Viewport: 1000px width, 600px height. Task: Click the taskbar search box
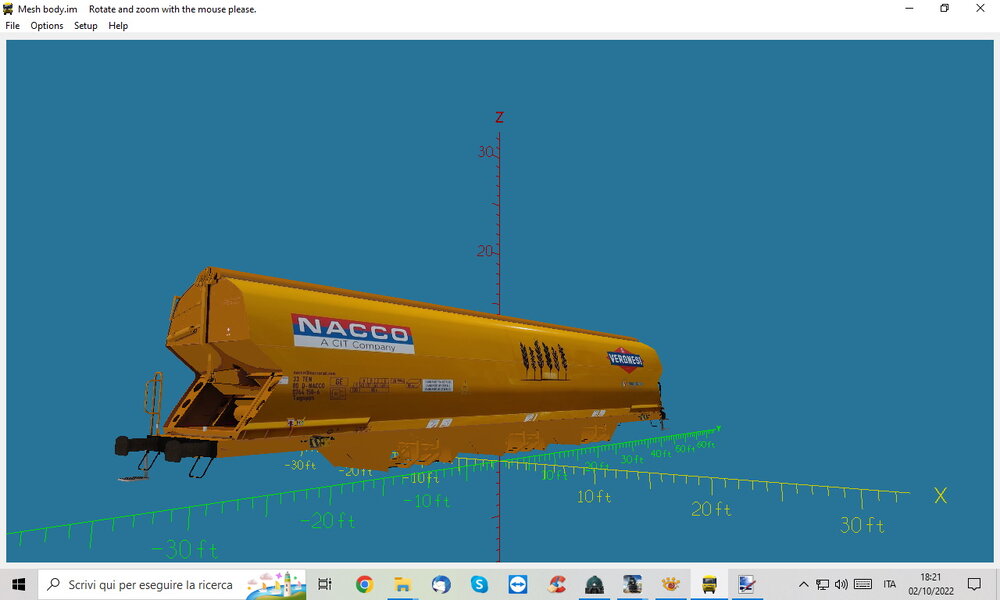click(172, 584)
